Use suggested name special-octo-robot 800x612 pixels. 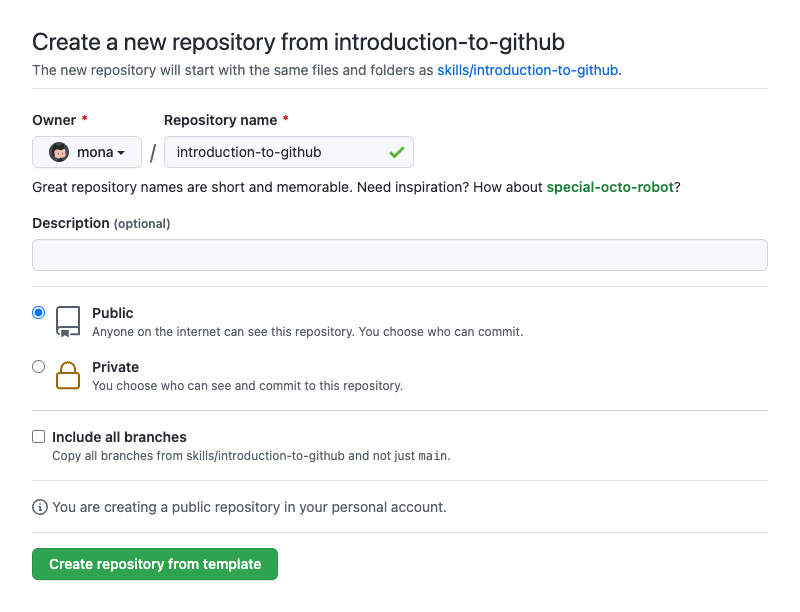(610, 187)
